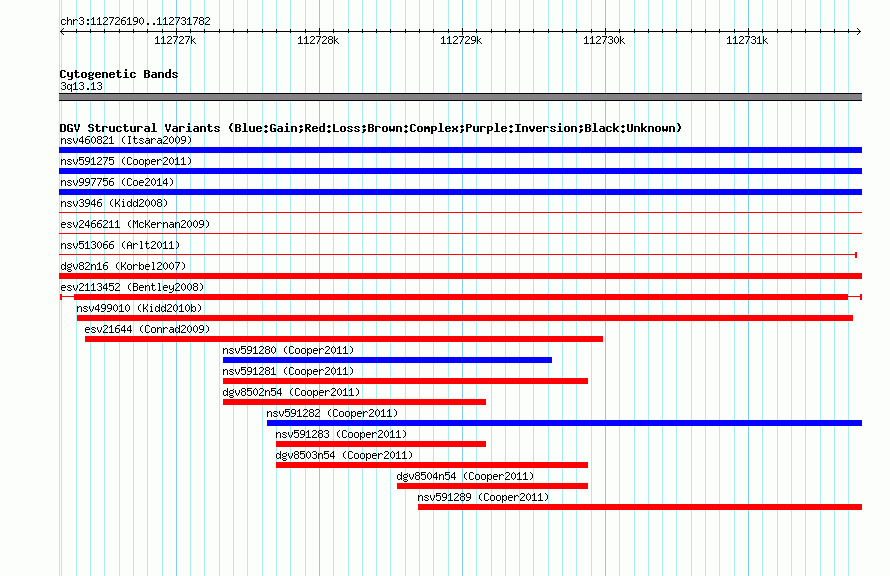Click the 112730k ruler label

[x=604, y=40]
